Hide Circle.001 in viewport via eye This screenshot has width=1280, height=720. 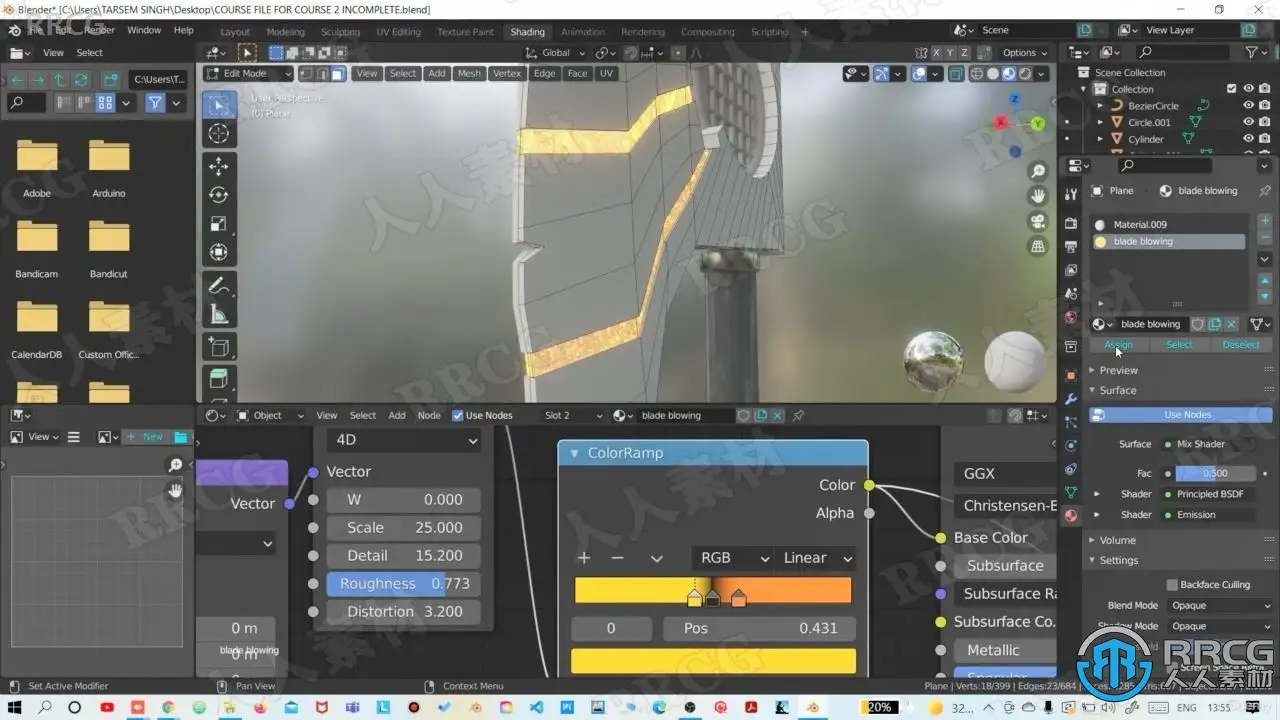pos(1248,122)
